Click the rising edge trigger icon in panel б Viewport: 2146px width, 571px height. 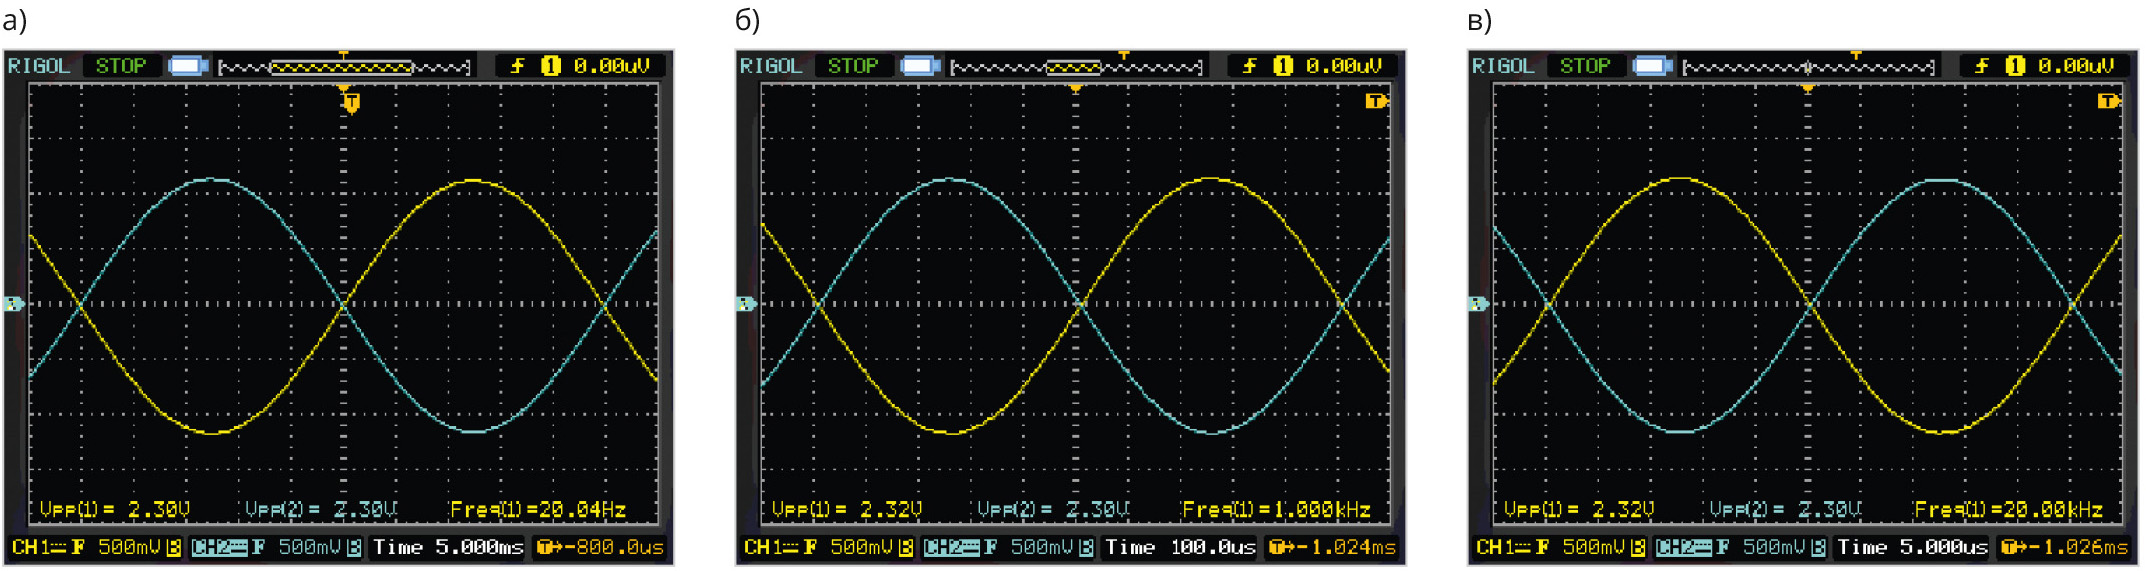point(1249,66)
